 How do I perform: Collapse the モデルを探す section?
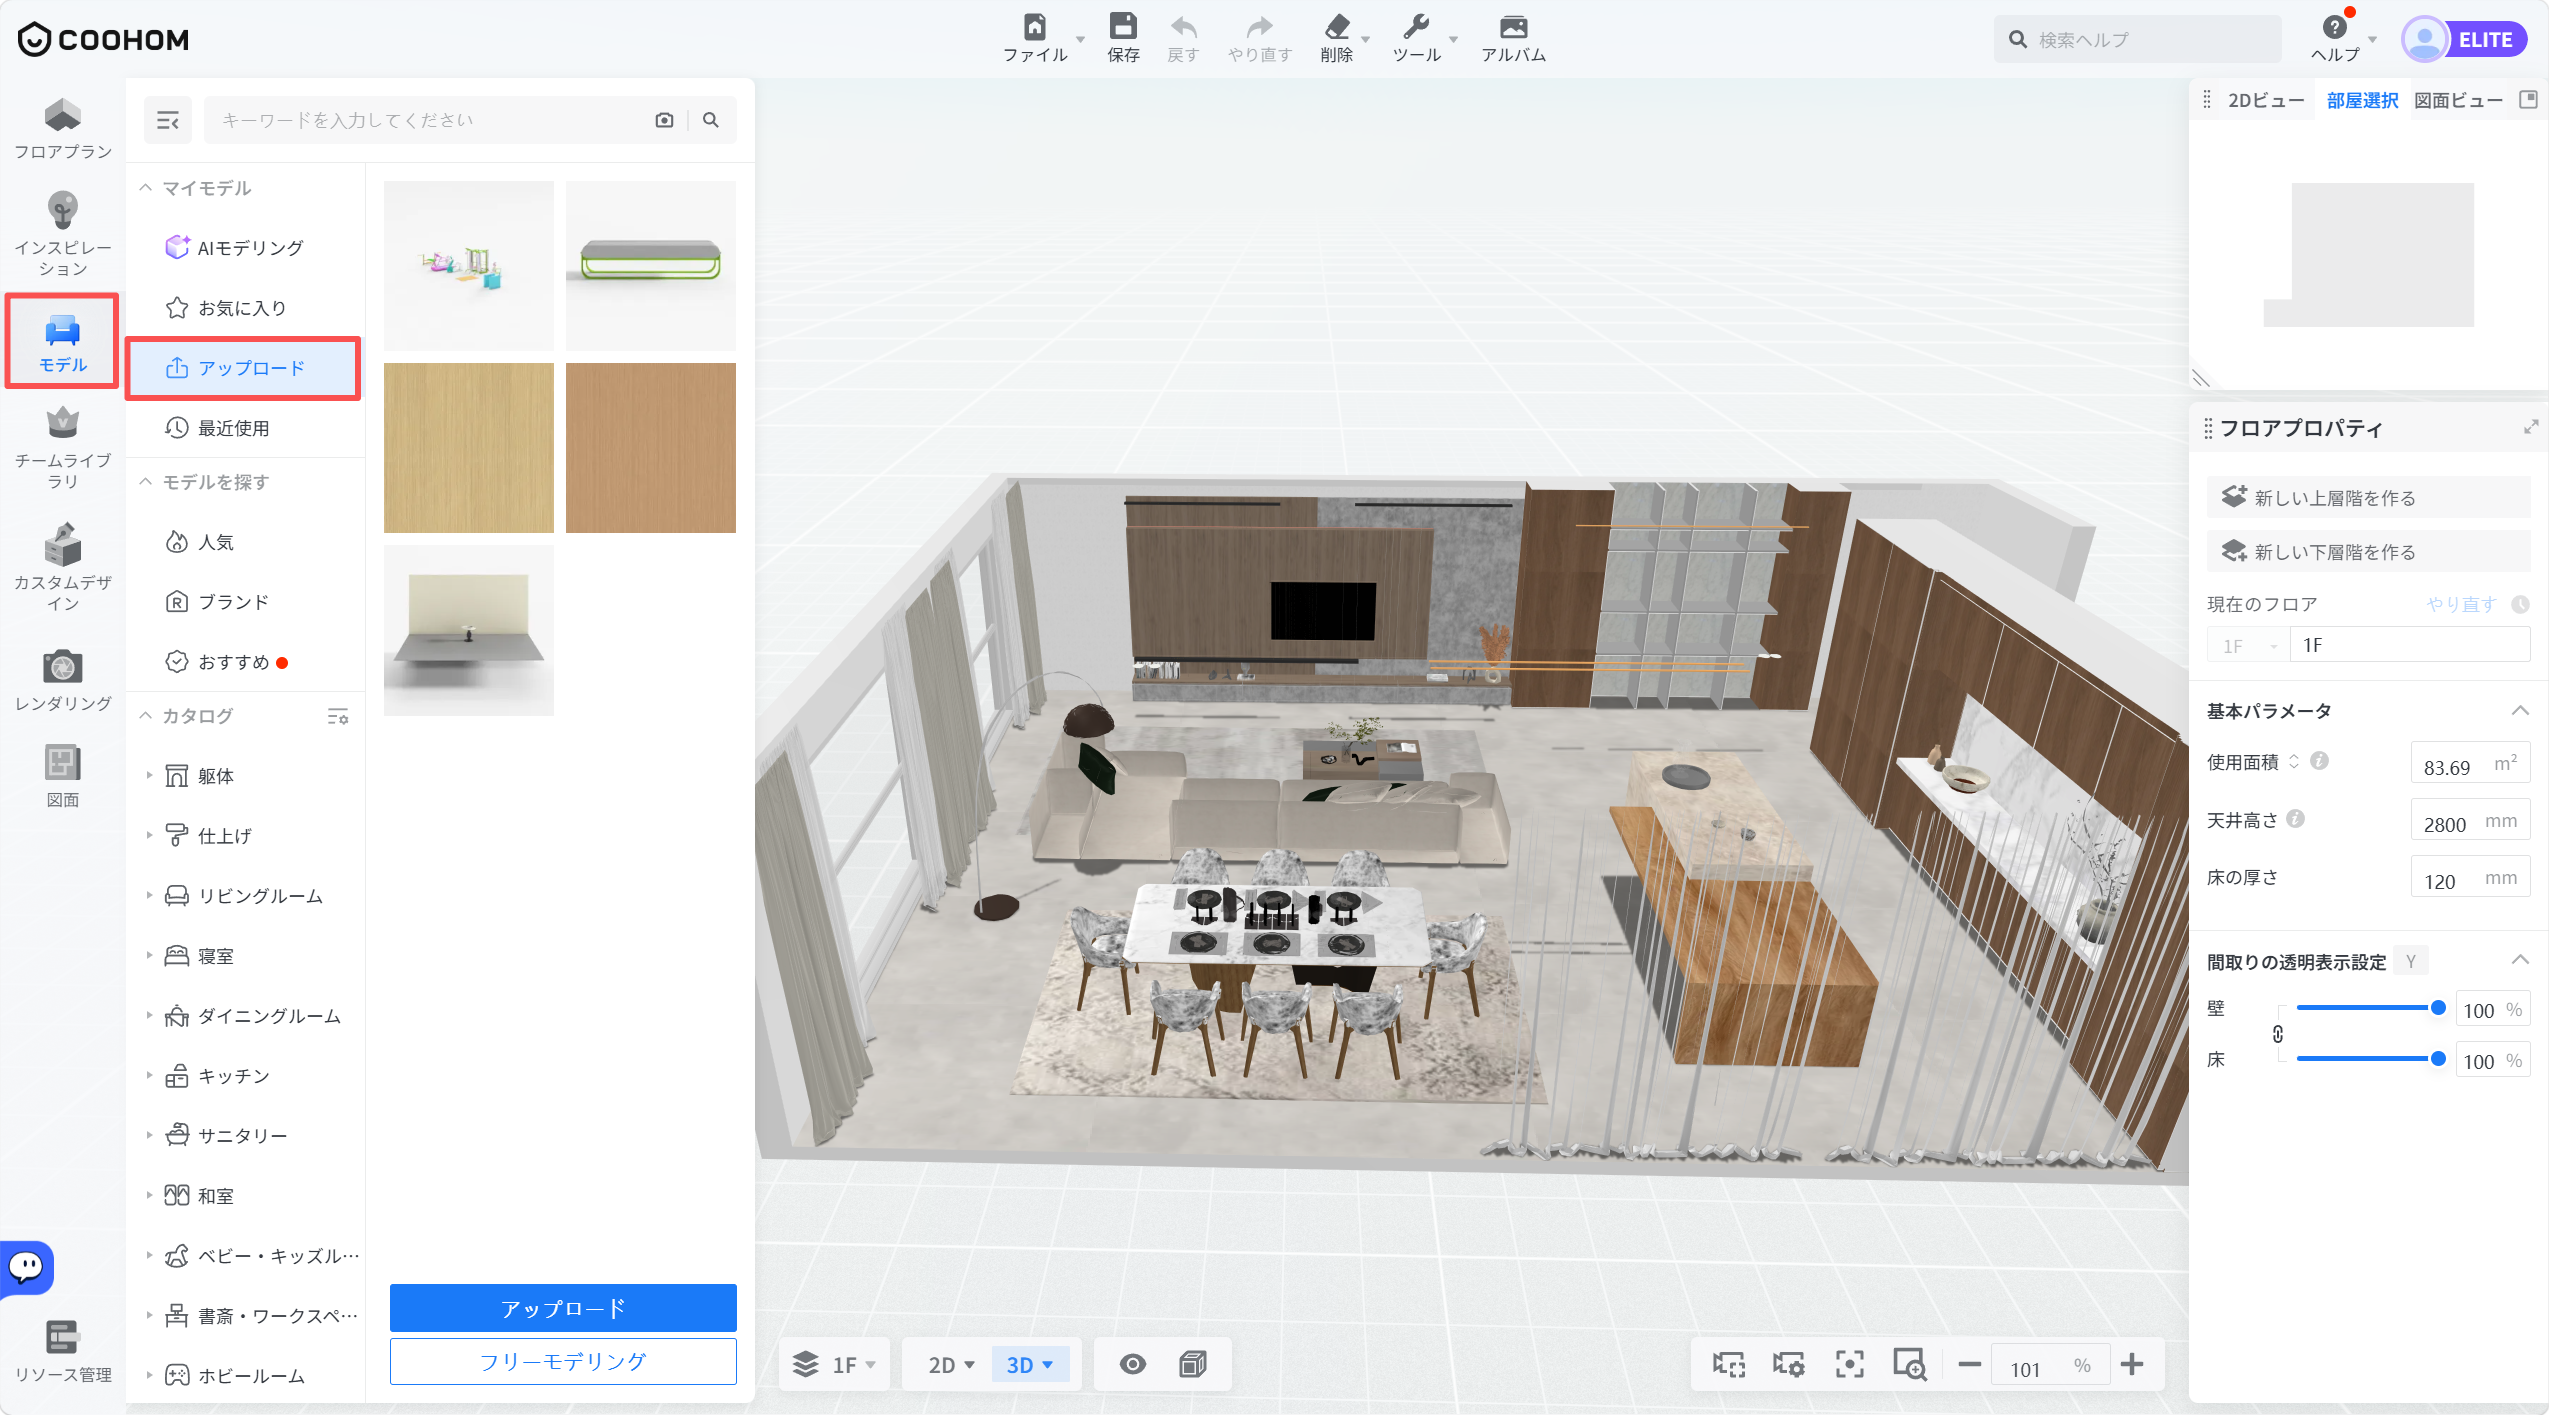click(x=145, y=482)
